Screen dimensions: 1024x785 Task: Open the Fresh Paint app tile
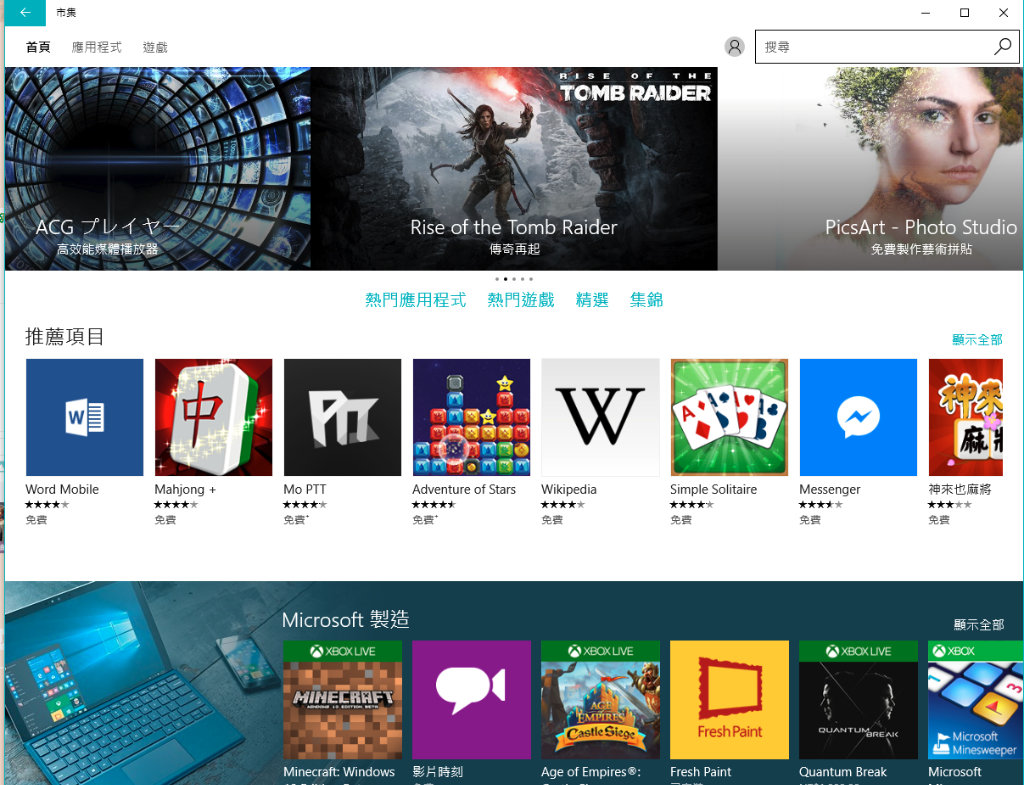[x=729, y=699]
